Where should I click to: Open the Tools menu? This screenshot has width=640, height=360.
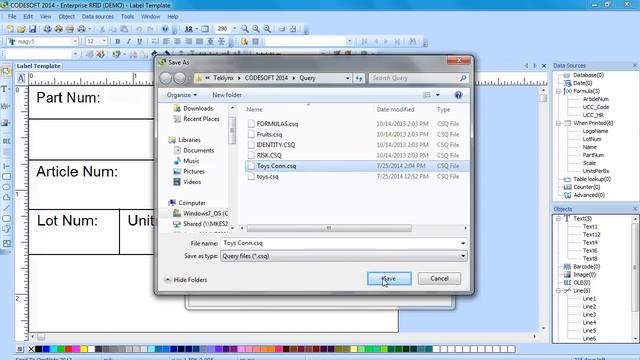(127, 17)
